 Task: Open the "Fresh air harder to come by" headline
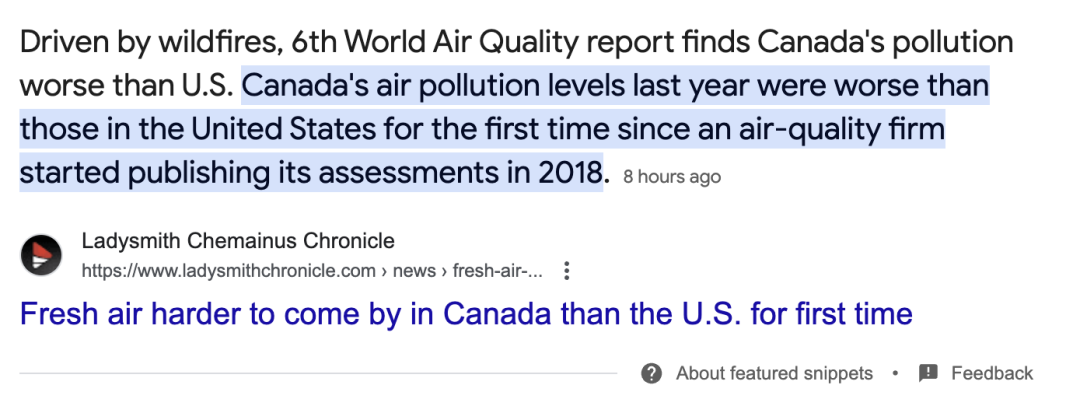(466, 315)
